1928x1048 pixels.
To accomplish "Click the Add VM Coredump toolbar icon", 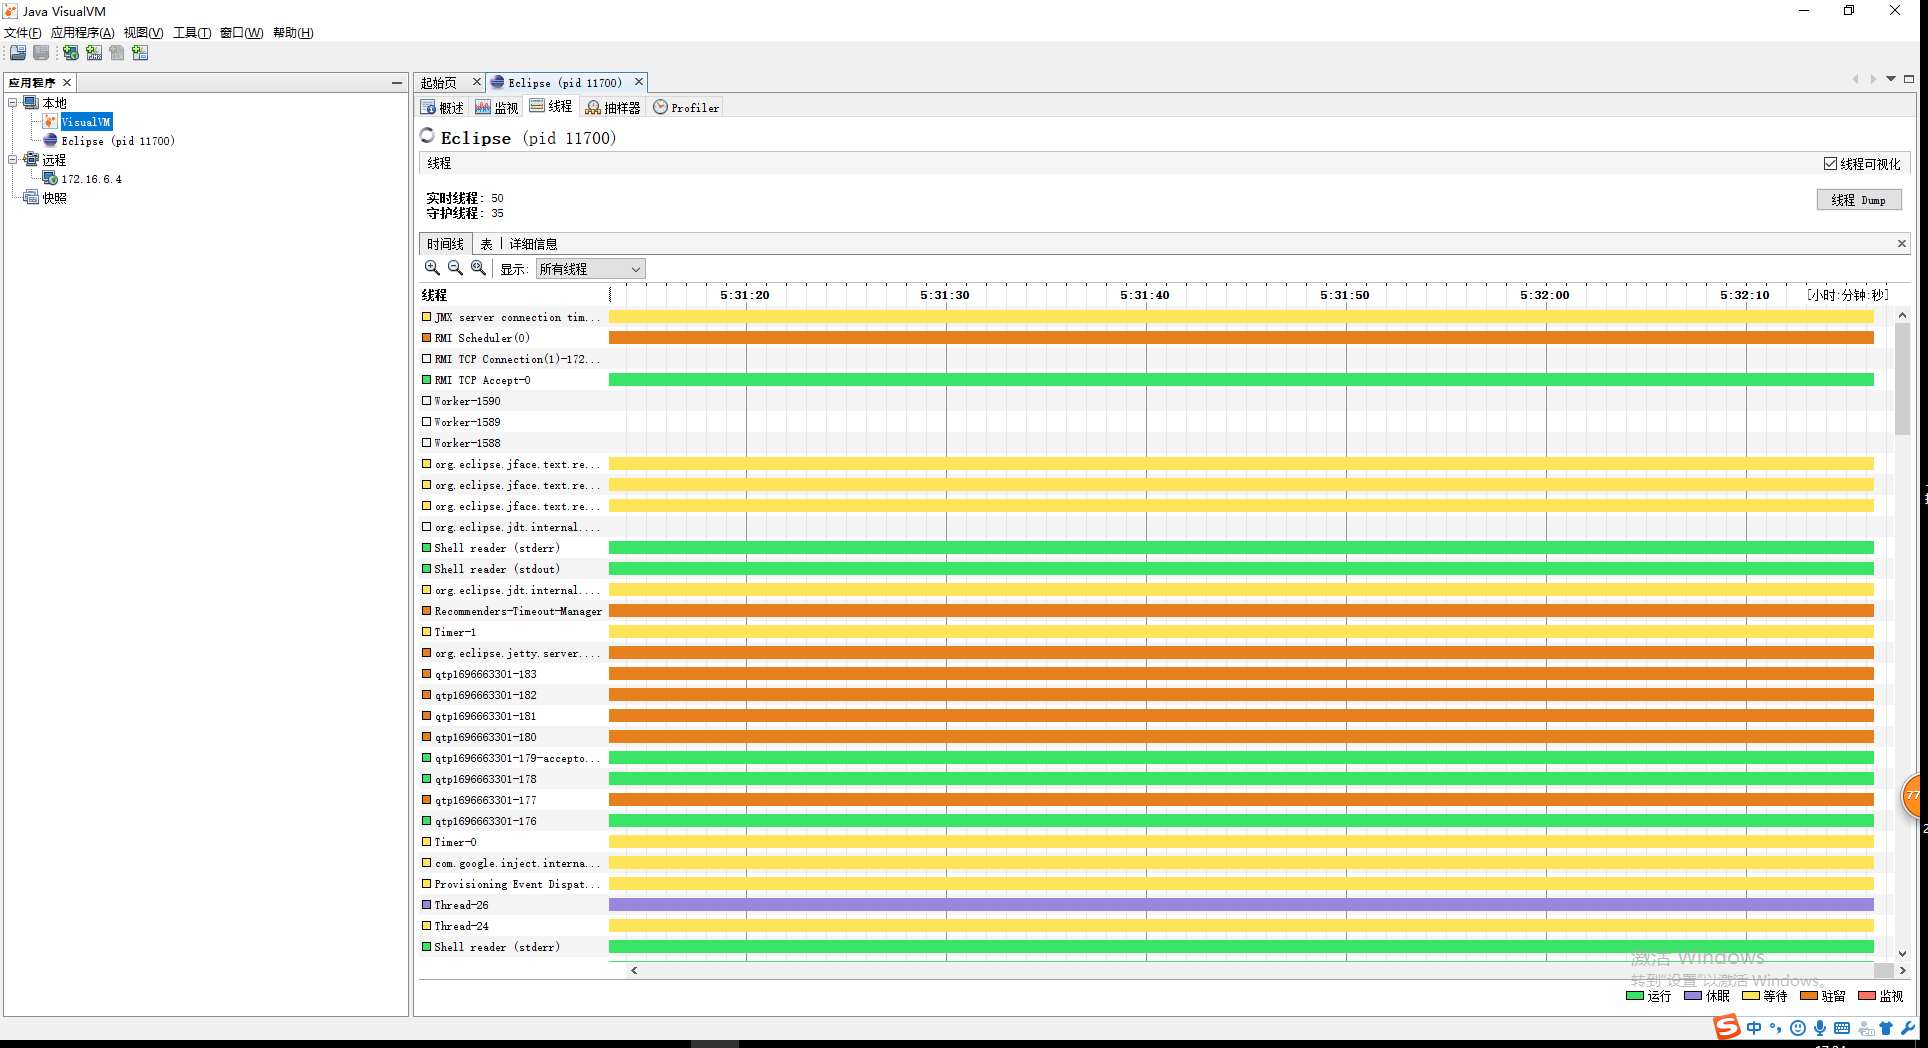I will (x=117, y=53).
